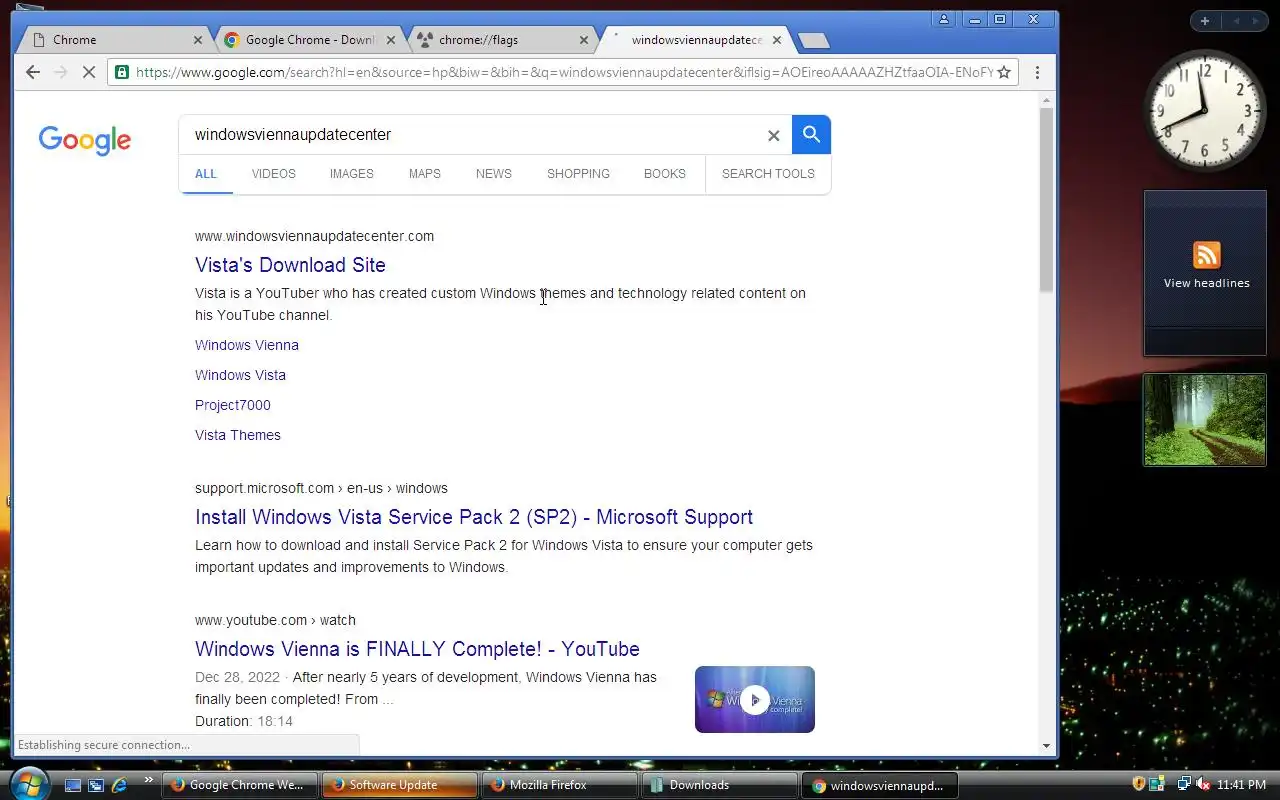
Task: Click the green secure padlock icon
Action: 122,72
